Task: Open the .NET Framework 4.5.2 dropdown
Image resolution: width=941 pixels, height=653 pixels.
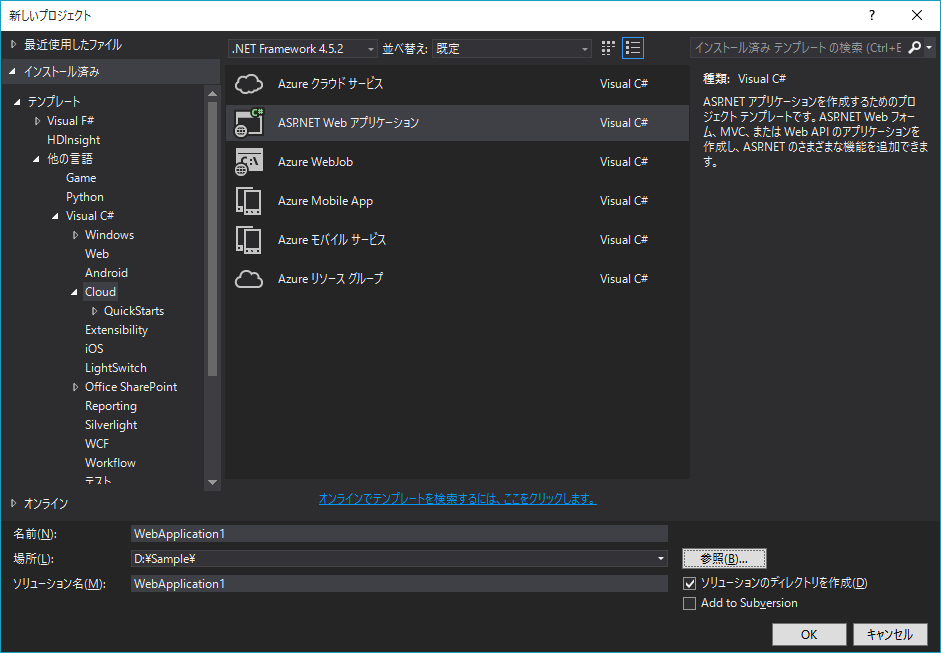Action: tap(302, 49)
